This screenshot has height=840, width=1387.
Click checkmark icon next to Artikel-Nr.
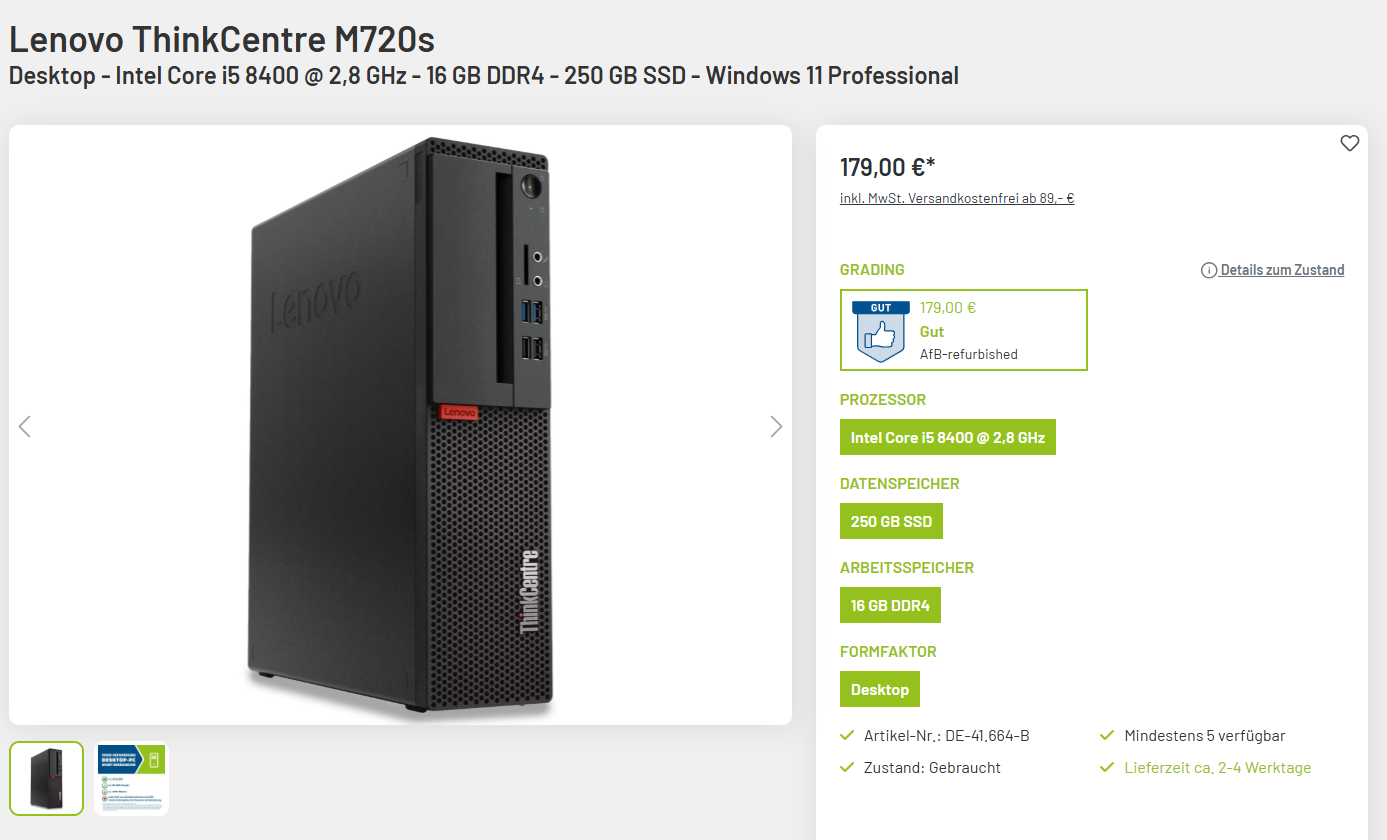848,736
